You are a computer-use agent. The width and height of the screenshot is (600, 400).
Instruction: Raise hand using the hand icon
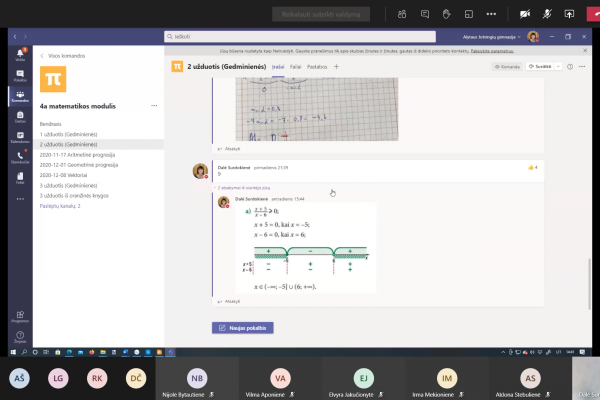(447, 14)
